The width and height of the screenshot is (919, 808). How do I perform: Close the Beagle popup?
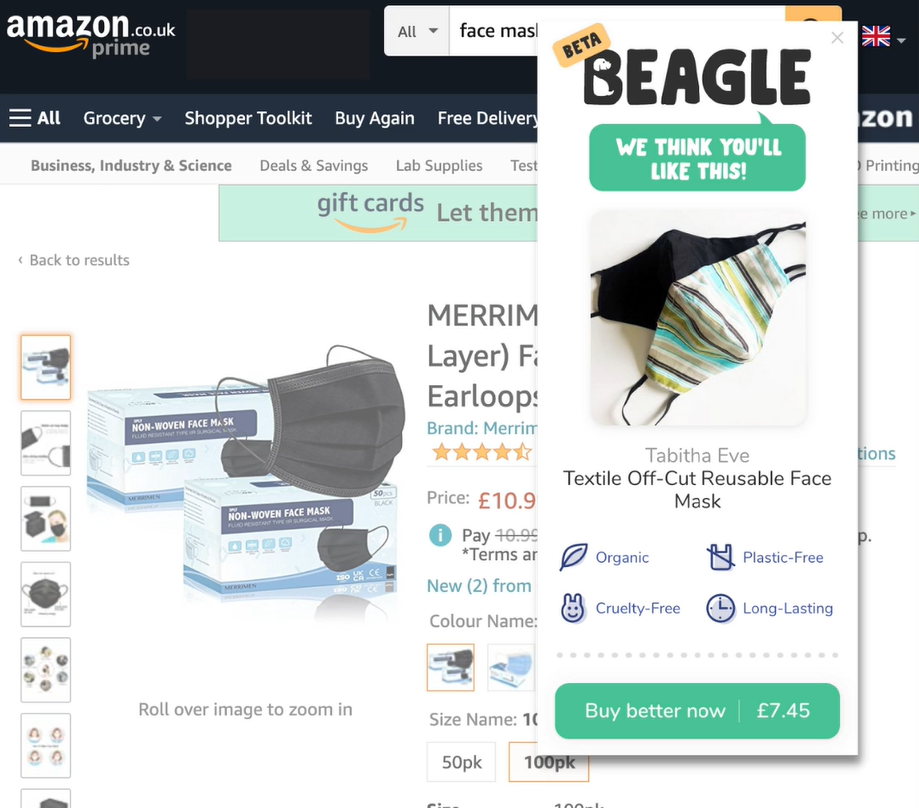[837, 38]
